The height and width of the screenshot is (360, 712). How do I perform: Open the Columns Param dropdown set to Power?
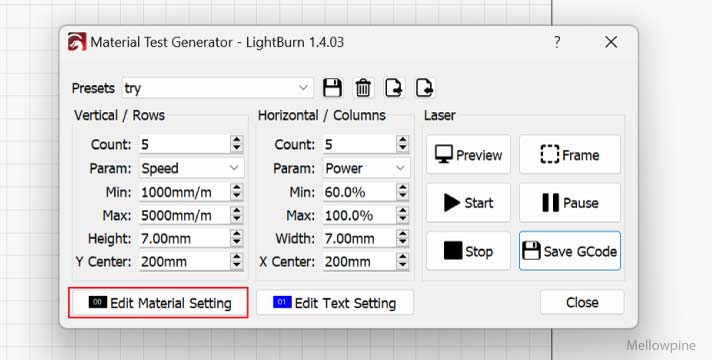pos(366,168)
